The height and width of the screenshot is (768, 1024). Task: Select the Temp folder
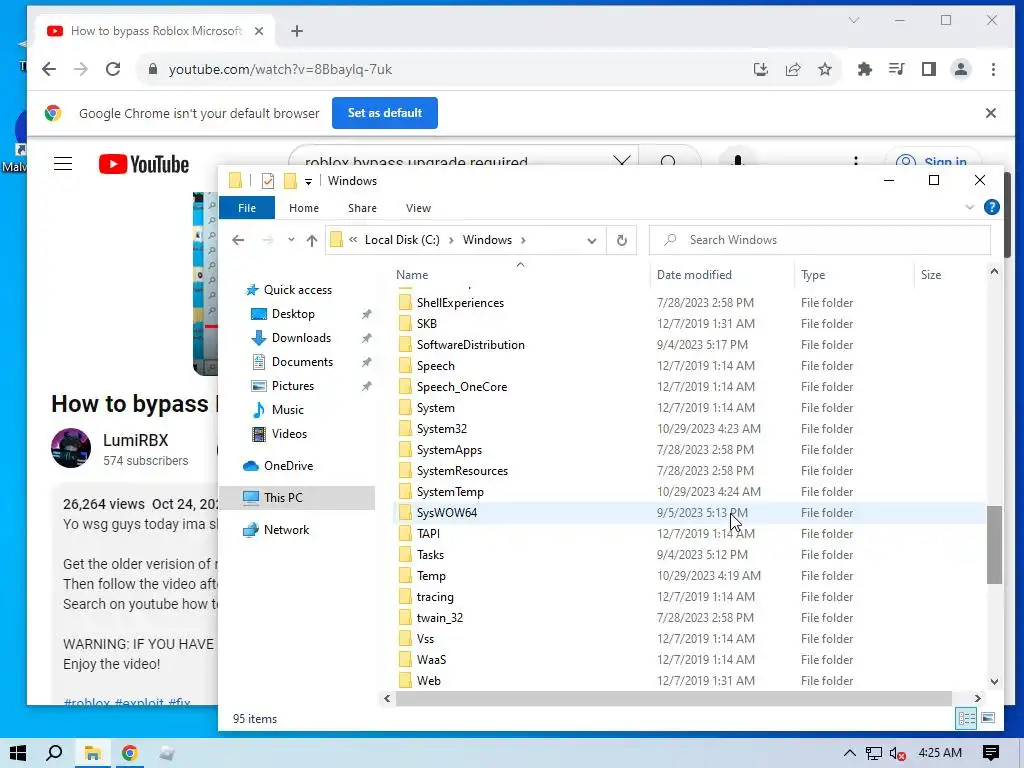431,576
